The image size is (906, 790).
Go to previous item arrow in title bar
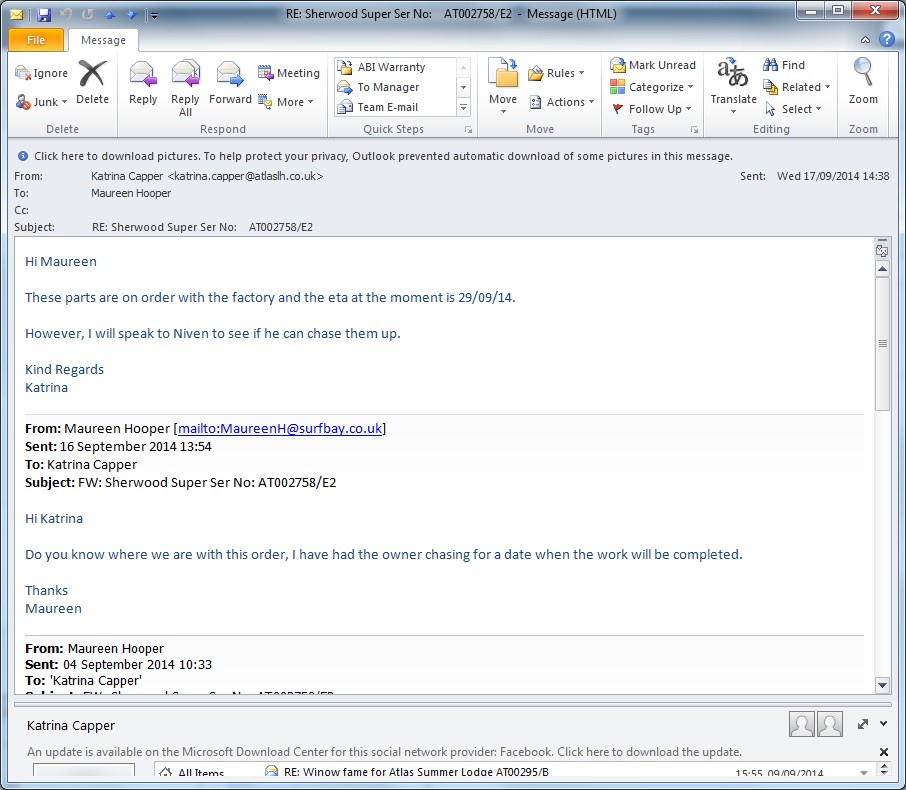coord(110,14)
